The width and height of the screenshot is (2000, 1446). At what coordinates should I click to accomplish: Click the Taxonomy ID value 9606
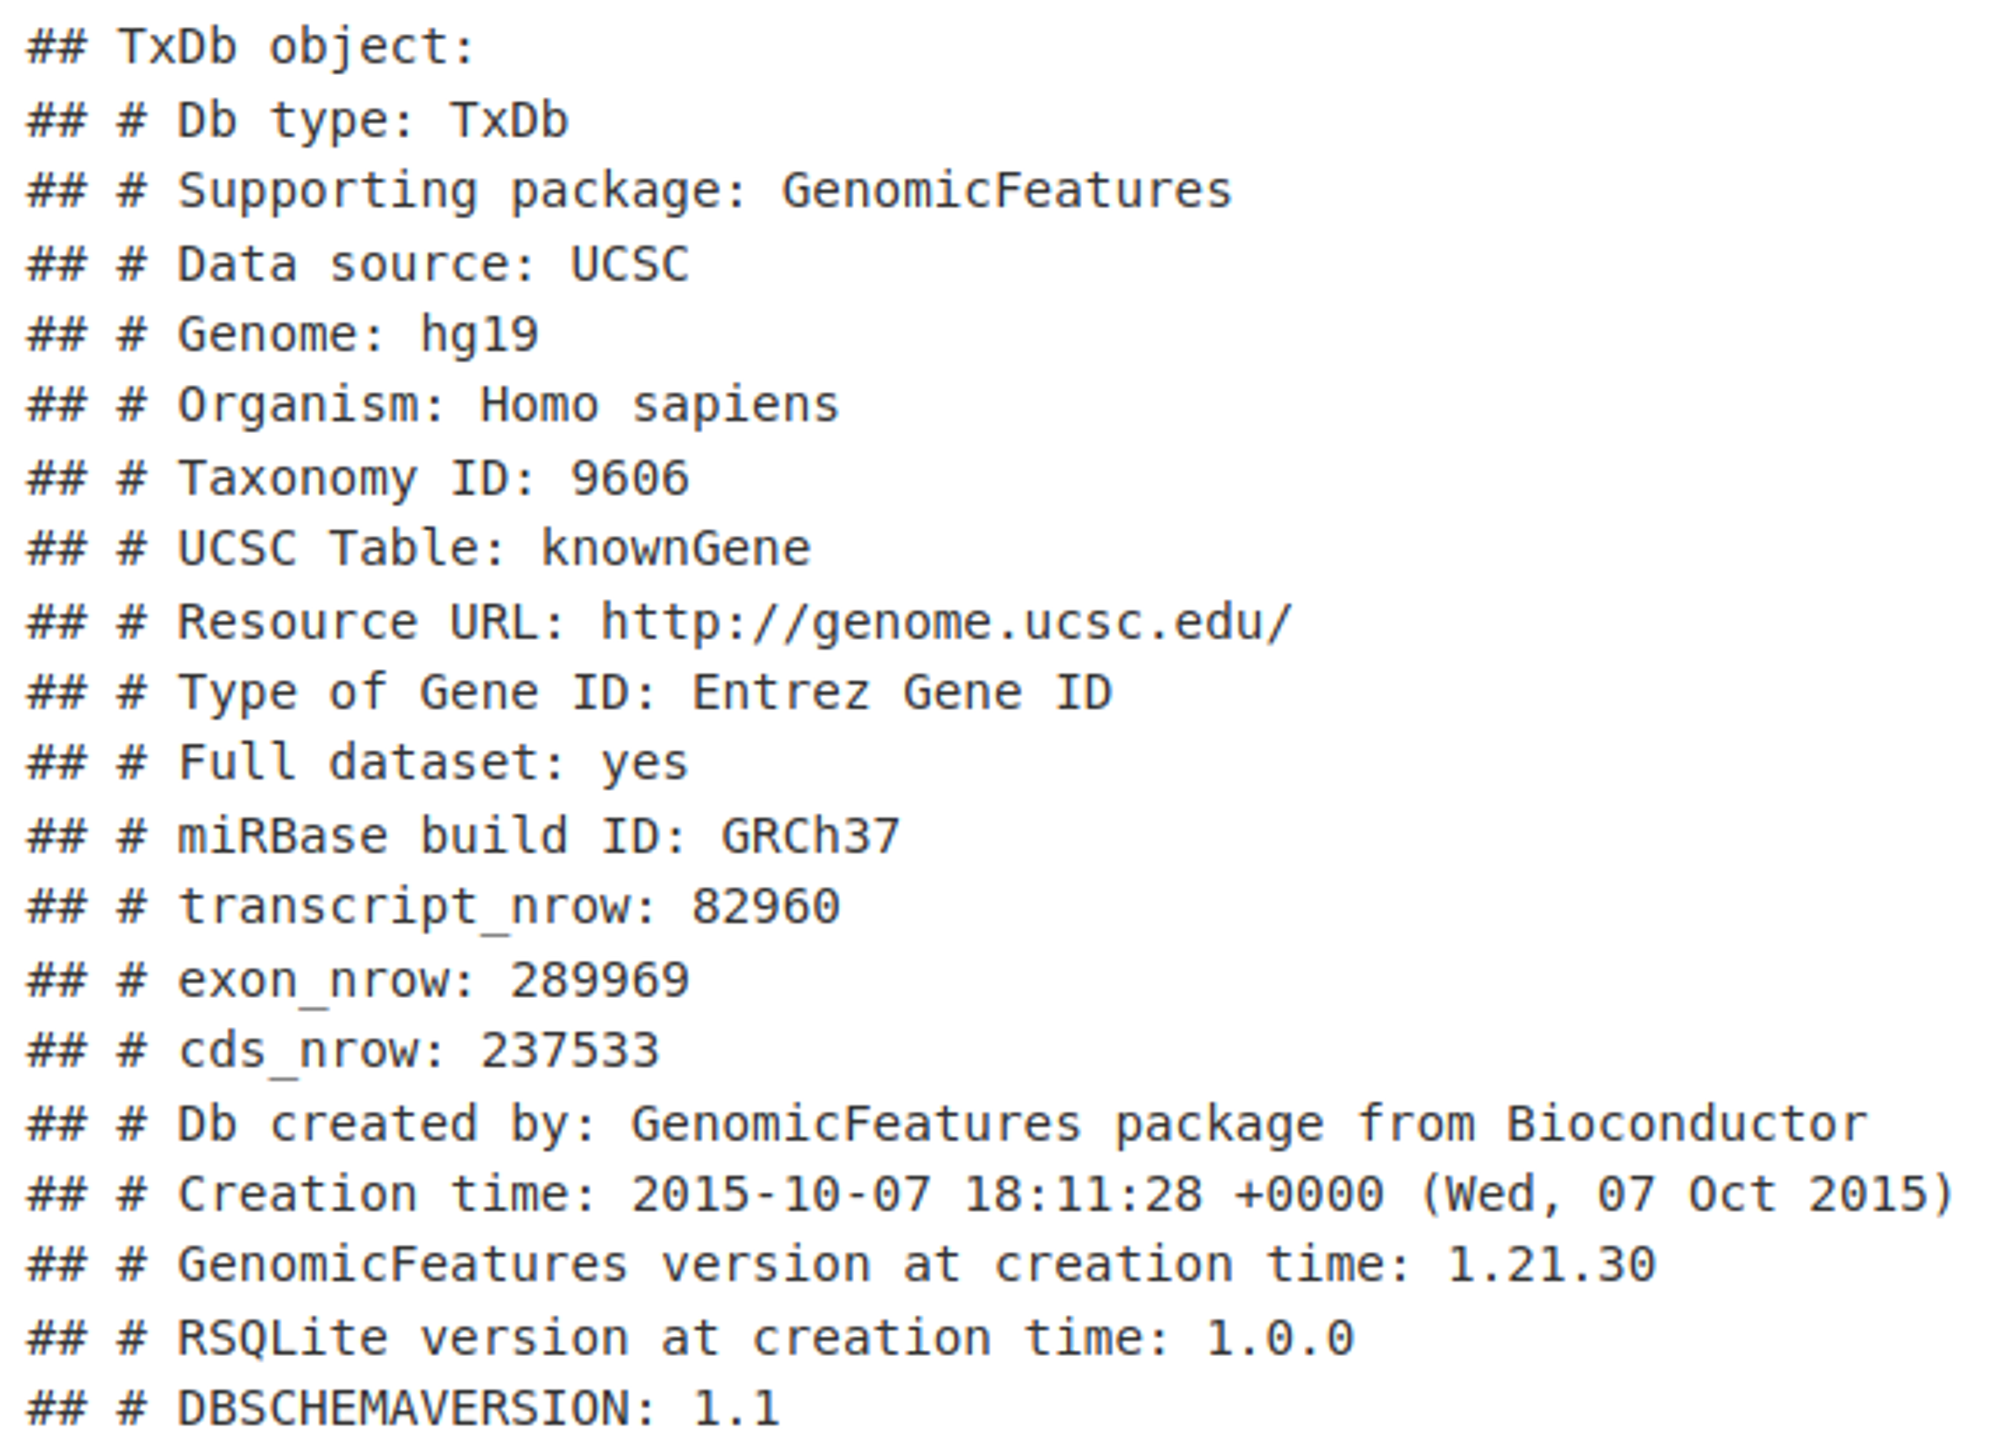pyautogui.click(x=630, y=478)
